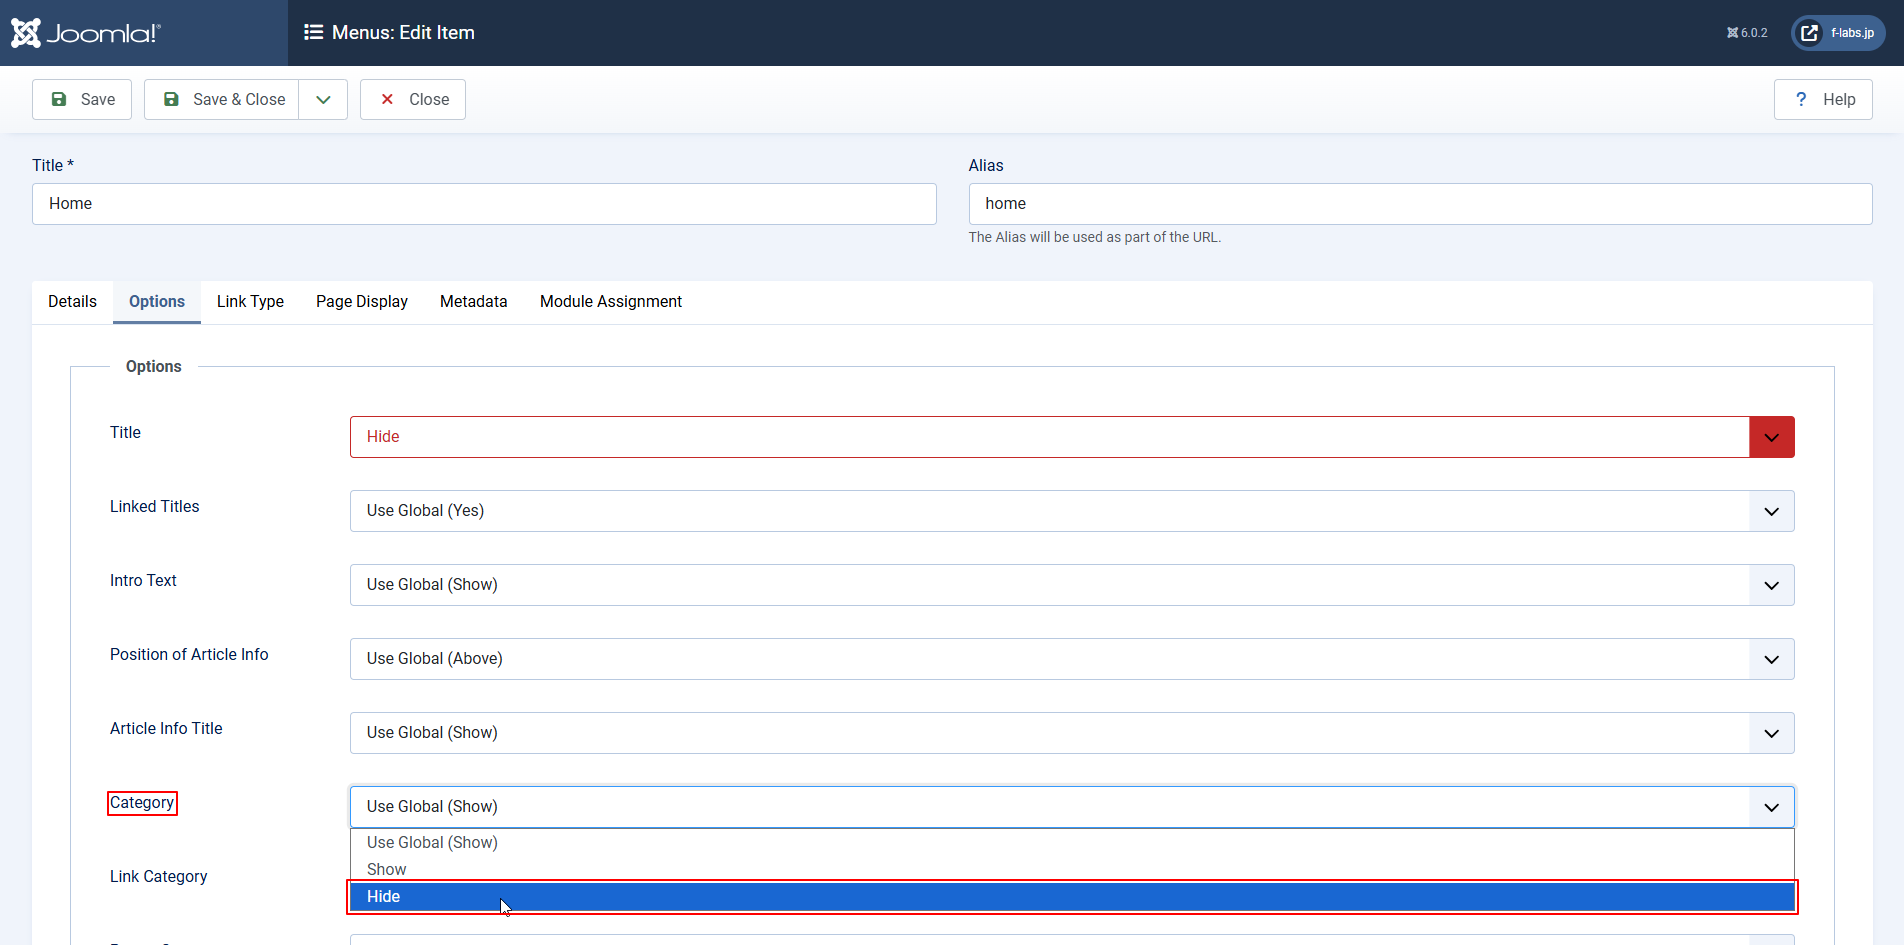
Task: Open the Help button
Action: [x=1823, y=100]
